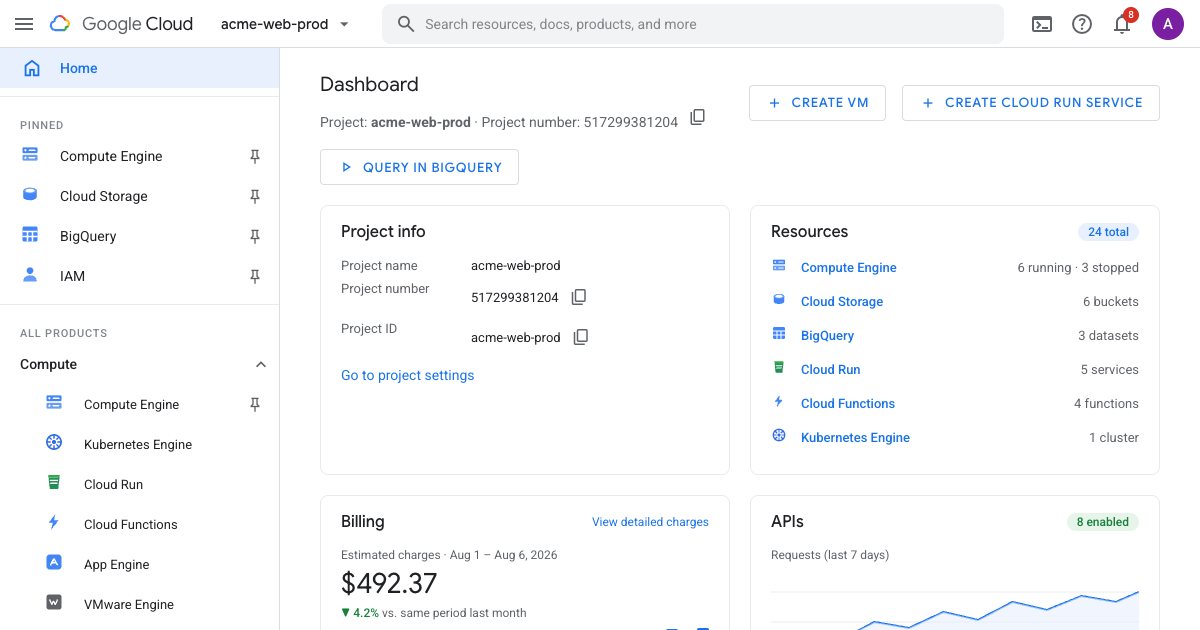Click the Kubernetes Engine wheel icon in sidebar
This screenshot has width=1200, height=630.
[x=54, y=443]
